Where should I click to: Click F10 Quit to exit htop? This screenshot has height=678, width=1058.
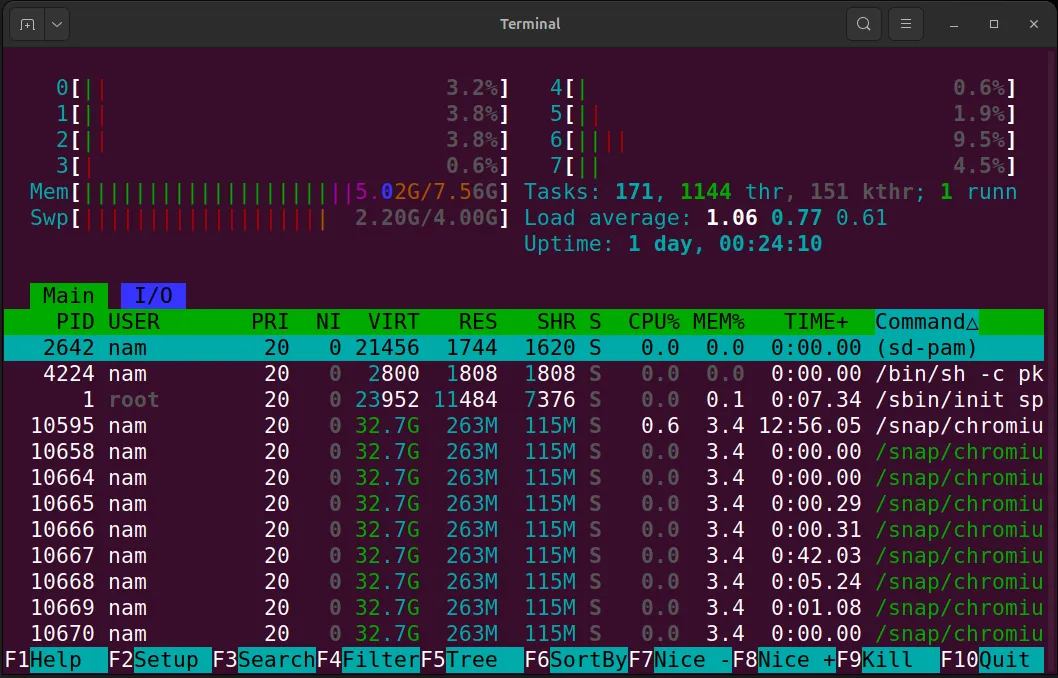pyautogui.click(x=991, y=660)
